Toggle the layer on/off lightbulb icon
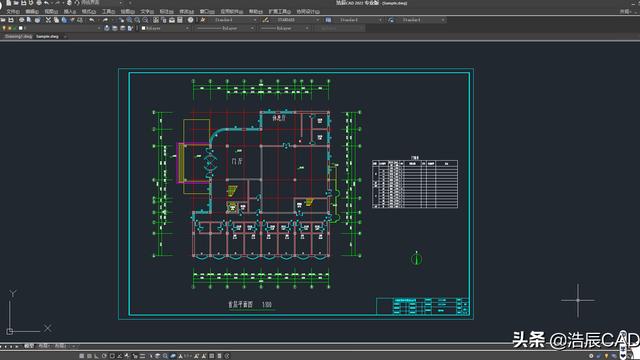This screenshot has height=360, width=640. (4, 28)
